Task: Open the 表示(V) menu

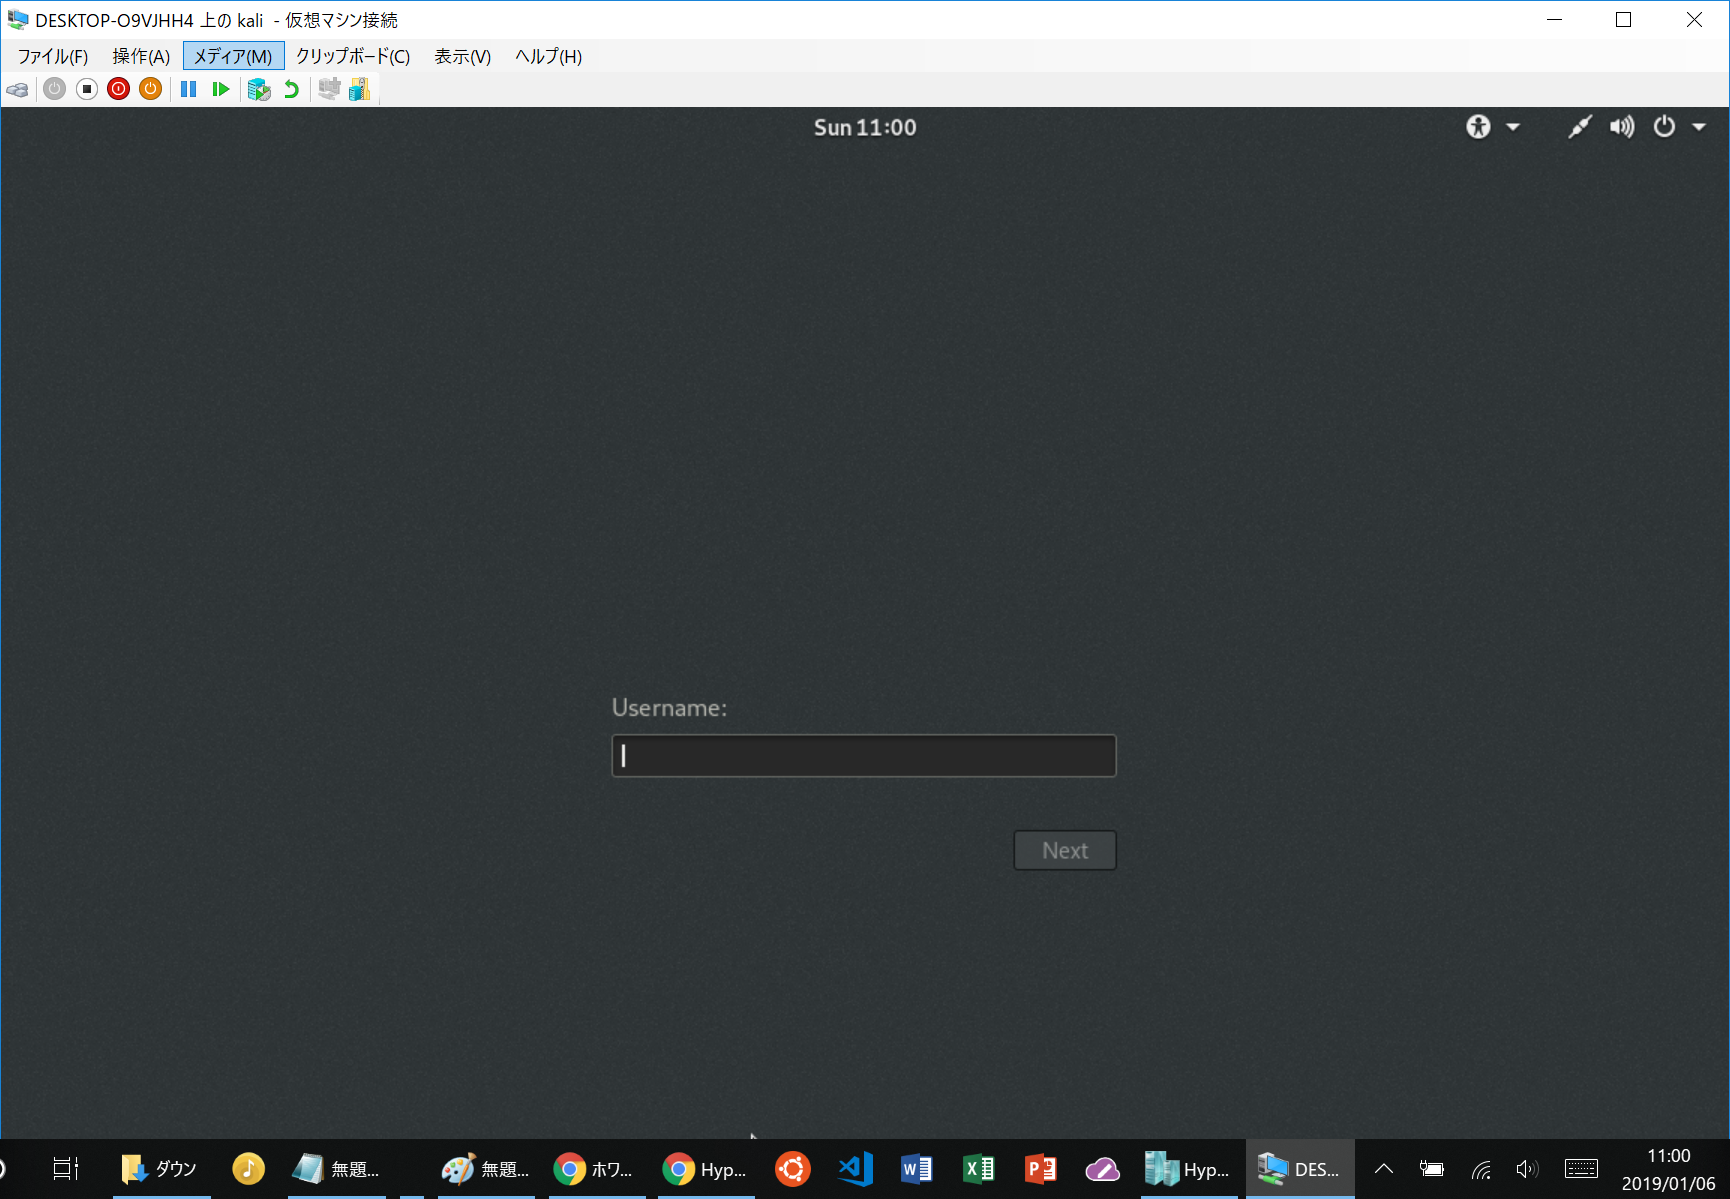Action: click(x=462, y=56)
